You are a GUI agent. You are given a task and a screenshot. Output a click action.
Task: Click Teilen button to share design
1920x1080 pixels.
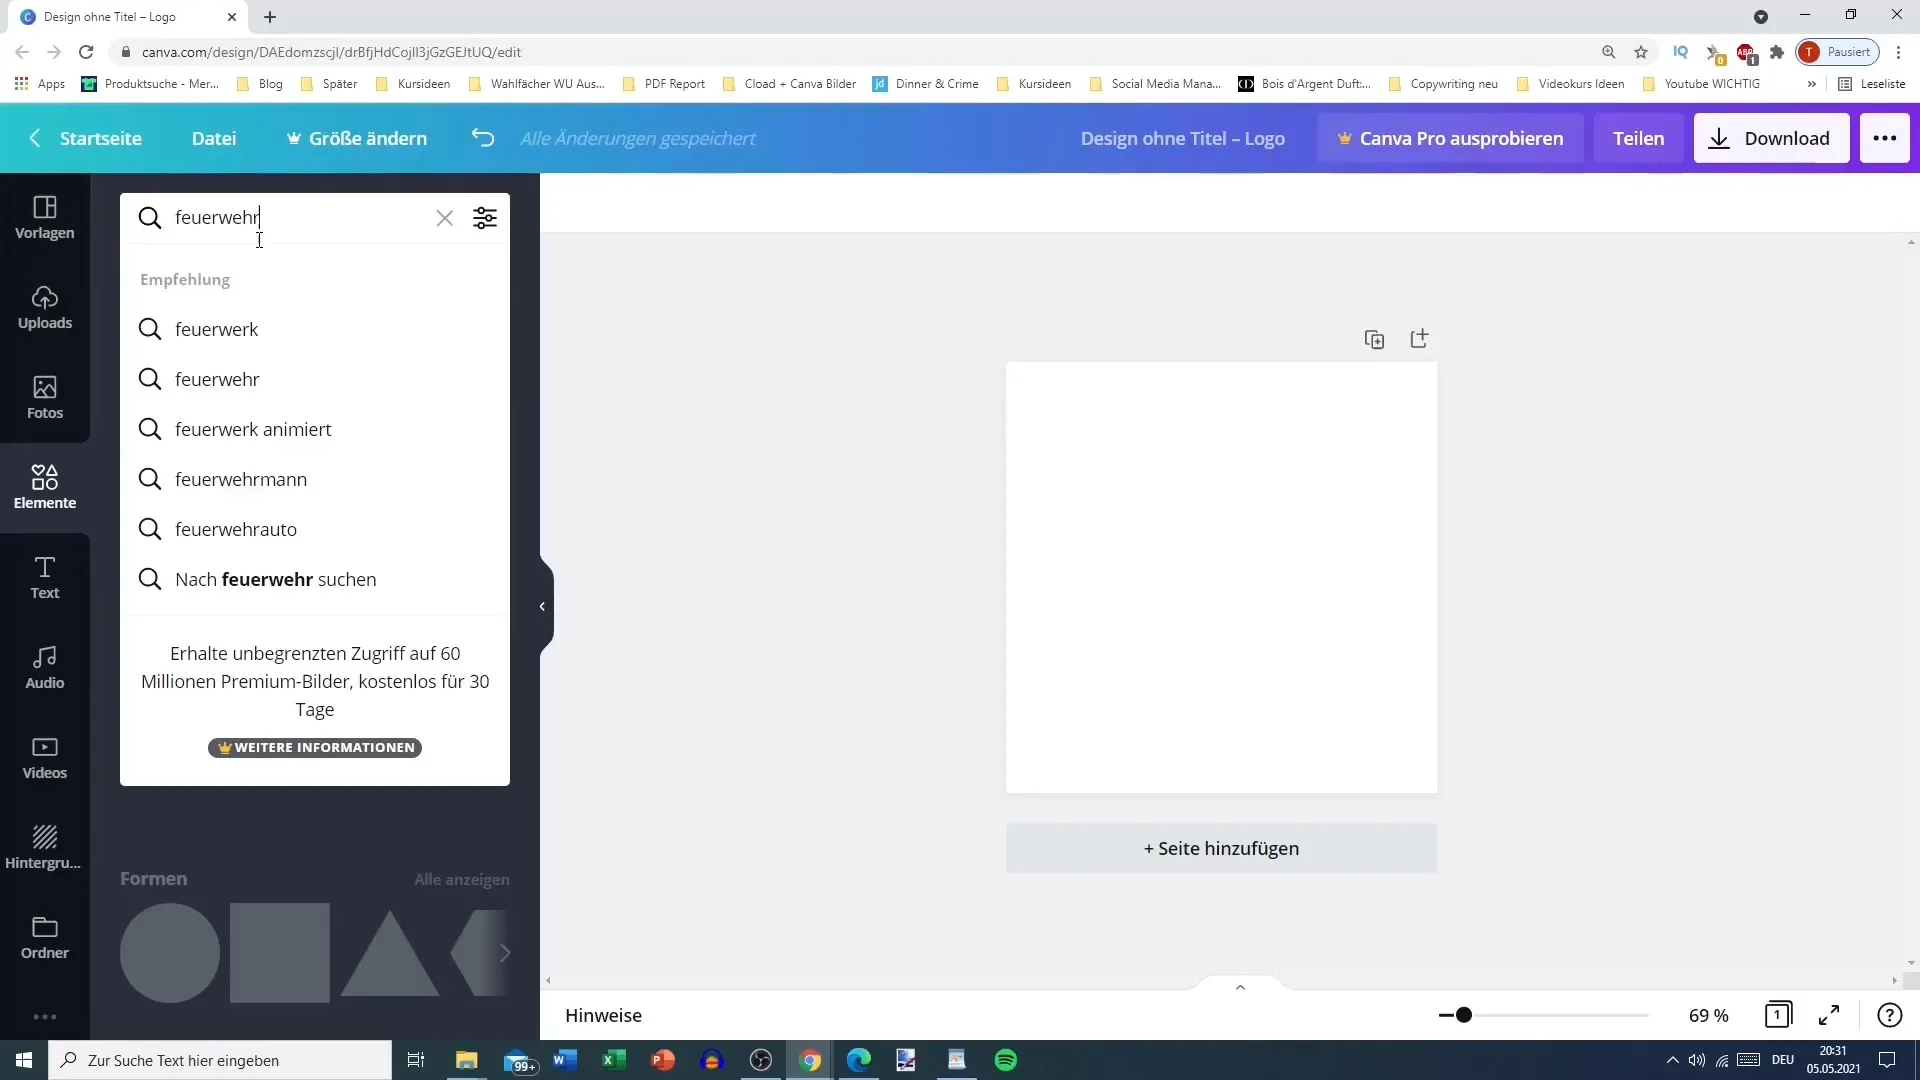click(1639, 137)
